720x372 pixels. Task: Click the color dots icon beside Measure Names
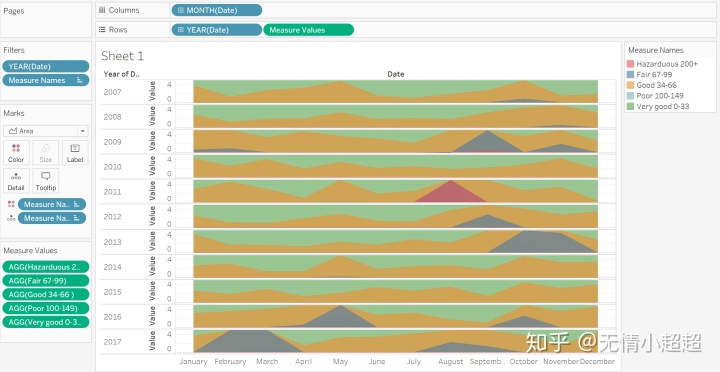pos(11,204)
